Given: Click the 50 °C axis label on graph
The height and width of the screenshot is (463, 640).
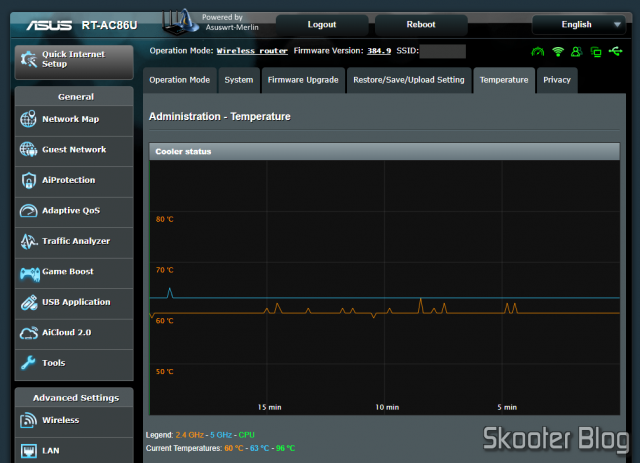Looking at the screenshot, I should (164, 372).
